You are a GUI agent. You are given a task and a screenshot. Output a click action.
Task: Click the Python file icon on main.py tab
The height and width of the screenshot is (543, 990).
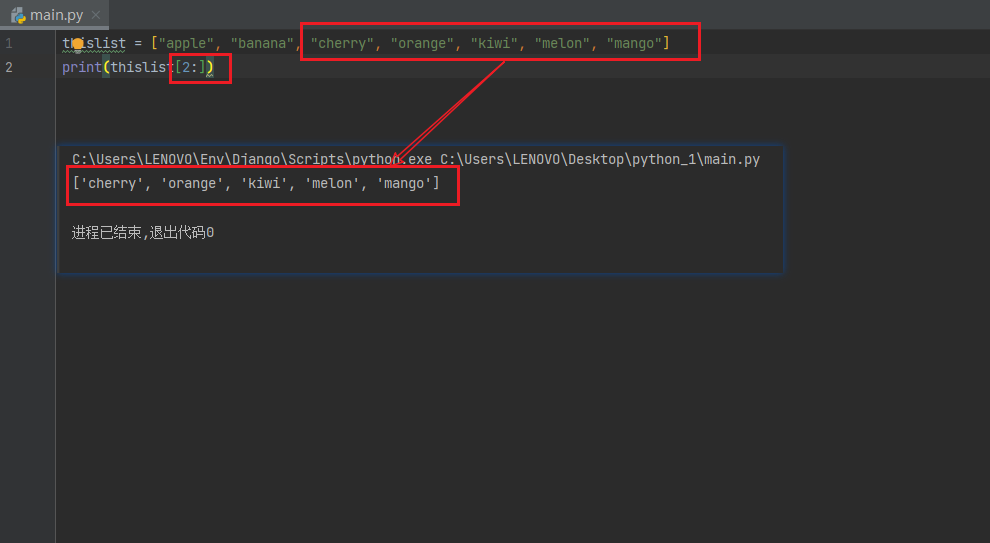pyautogui.click(x=18, y=15)
